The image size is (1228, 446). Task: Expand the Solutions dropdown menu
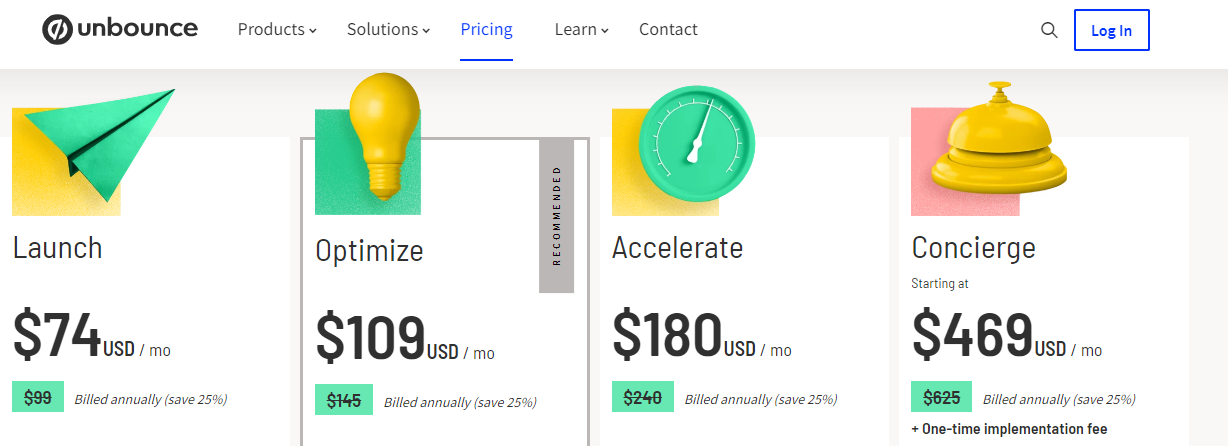388,30
